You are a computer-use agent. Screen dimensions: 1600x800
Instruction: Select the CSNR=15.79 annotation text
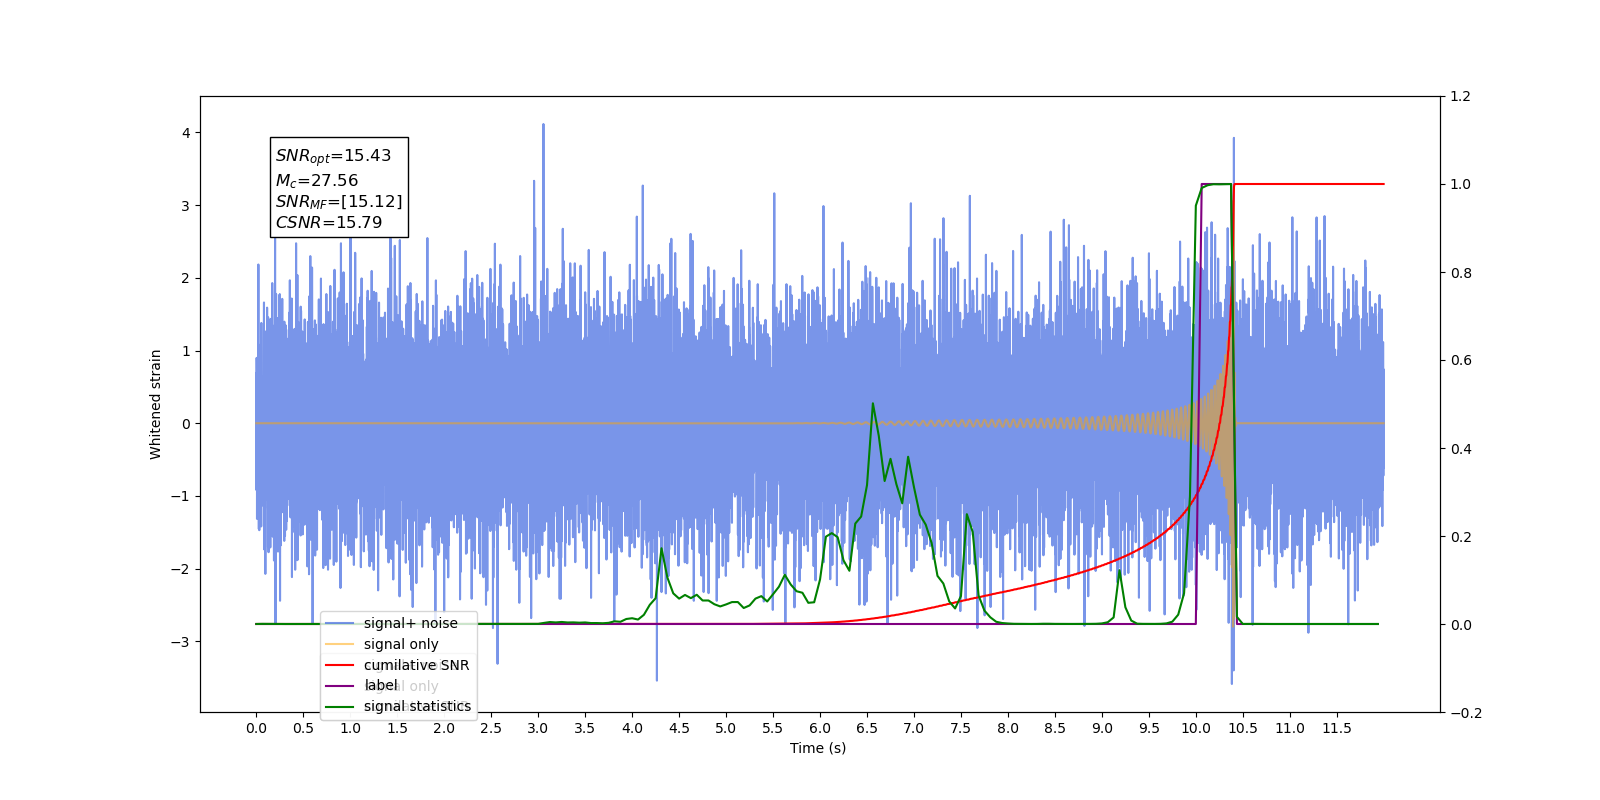point(329,223)
